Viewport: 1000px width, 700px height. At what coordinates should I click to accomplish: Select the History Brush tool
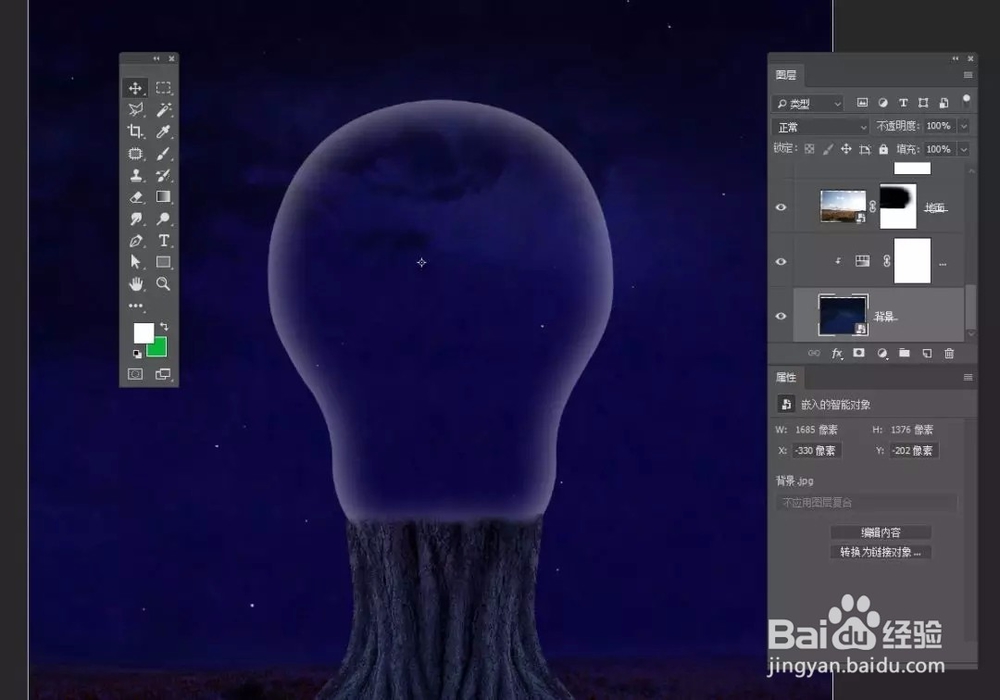[x=163, y=175]
